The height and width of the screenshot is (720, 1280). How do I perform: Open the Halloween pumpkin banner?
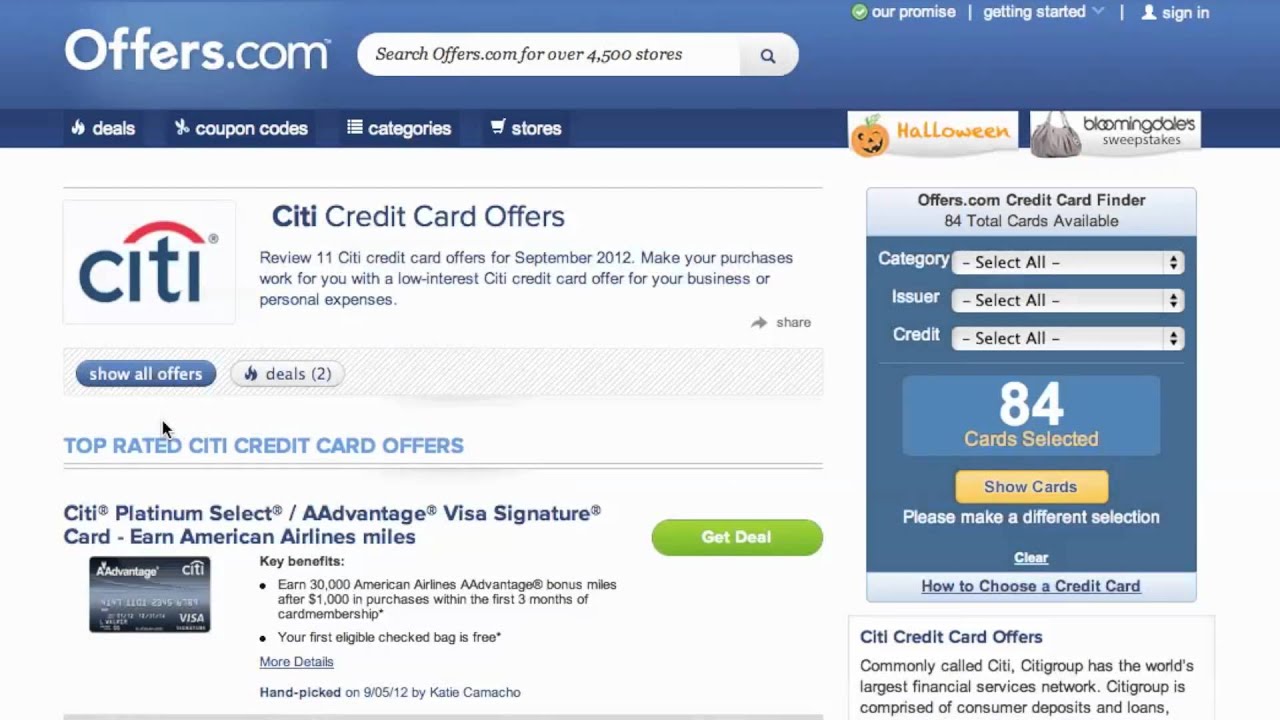[x=932, y=133]
